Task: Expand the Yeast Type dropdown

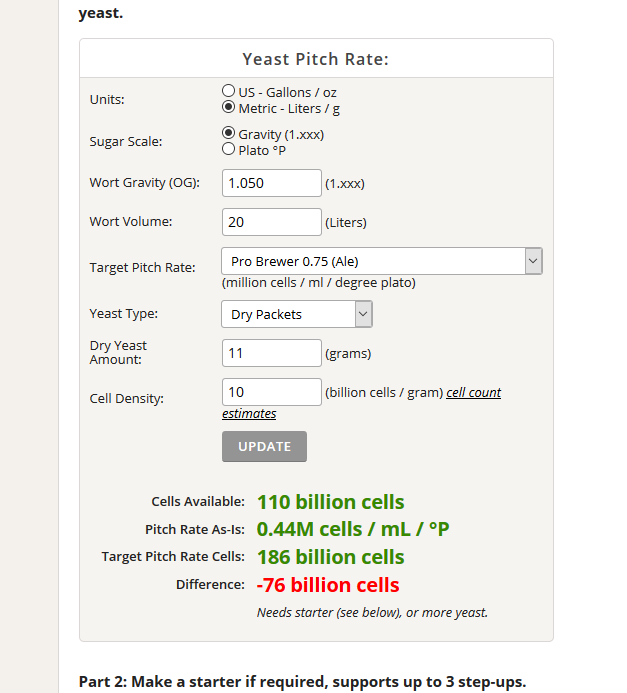Action: pyautogui.click(x=297, y=314)
